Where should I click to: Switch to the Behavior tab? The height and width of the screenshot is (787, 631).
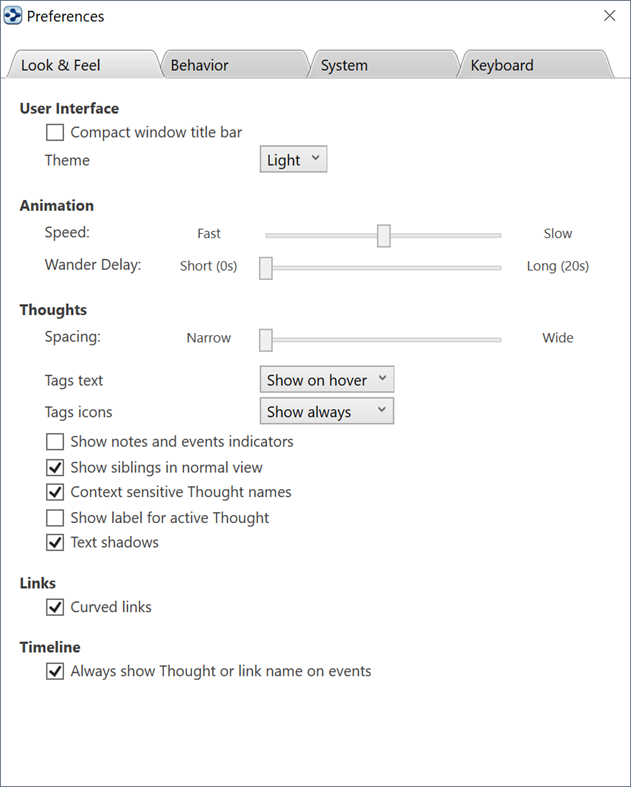[200, 66]
